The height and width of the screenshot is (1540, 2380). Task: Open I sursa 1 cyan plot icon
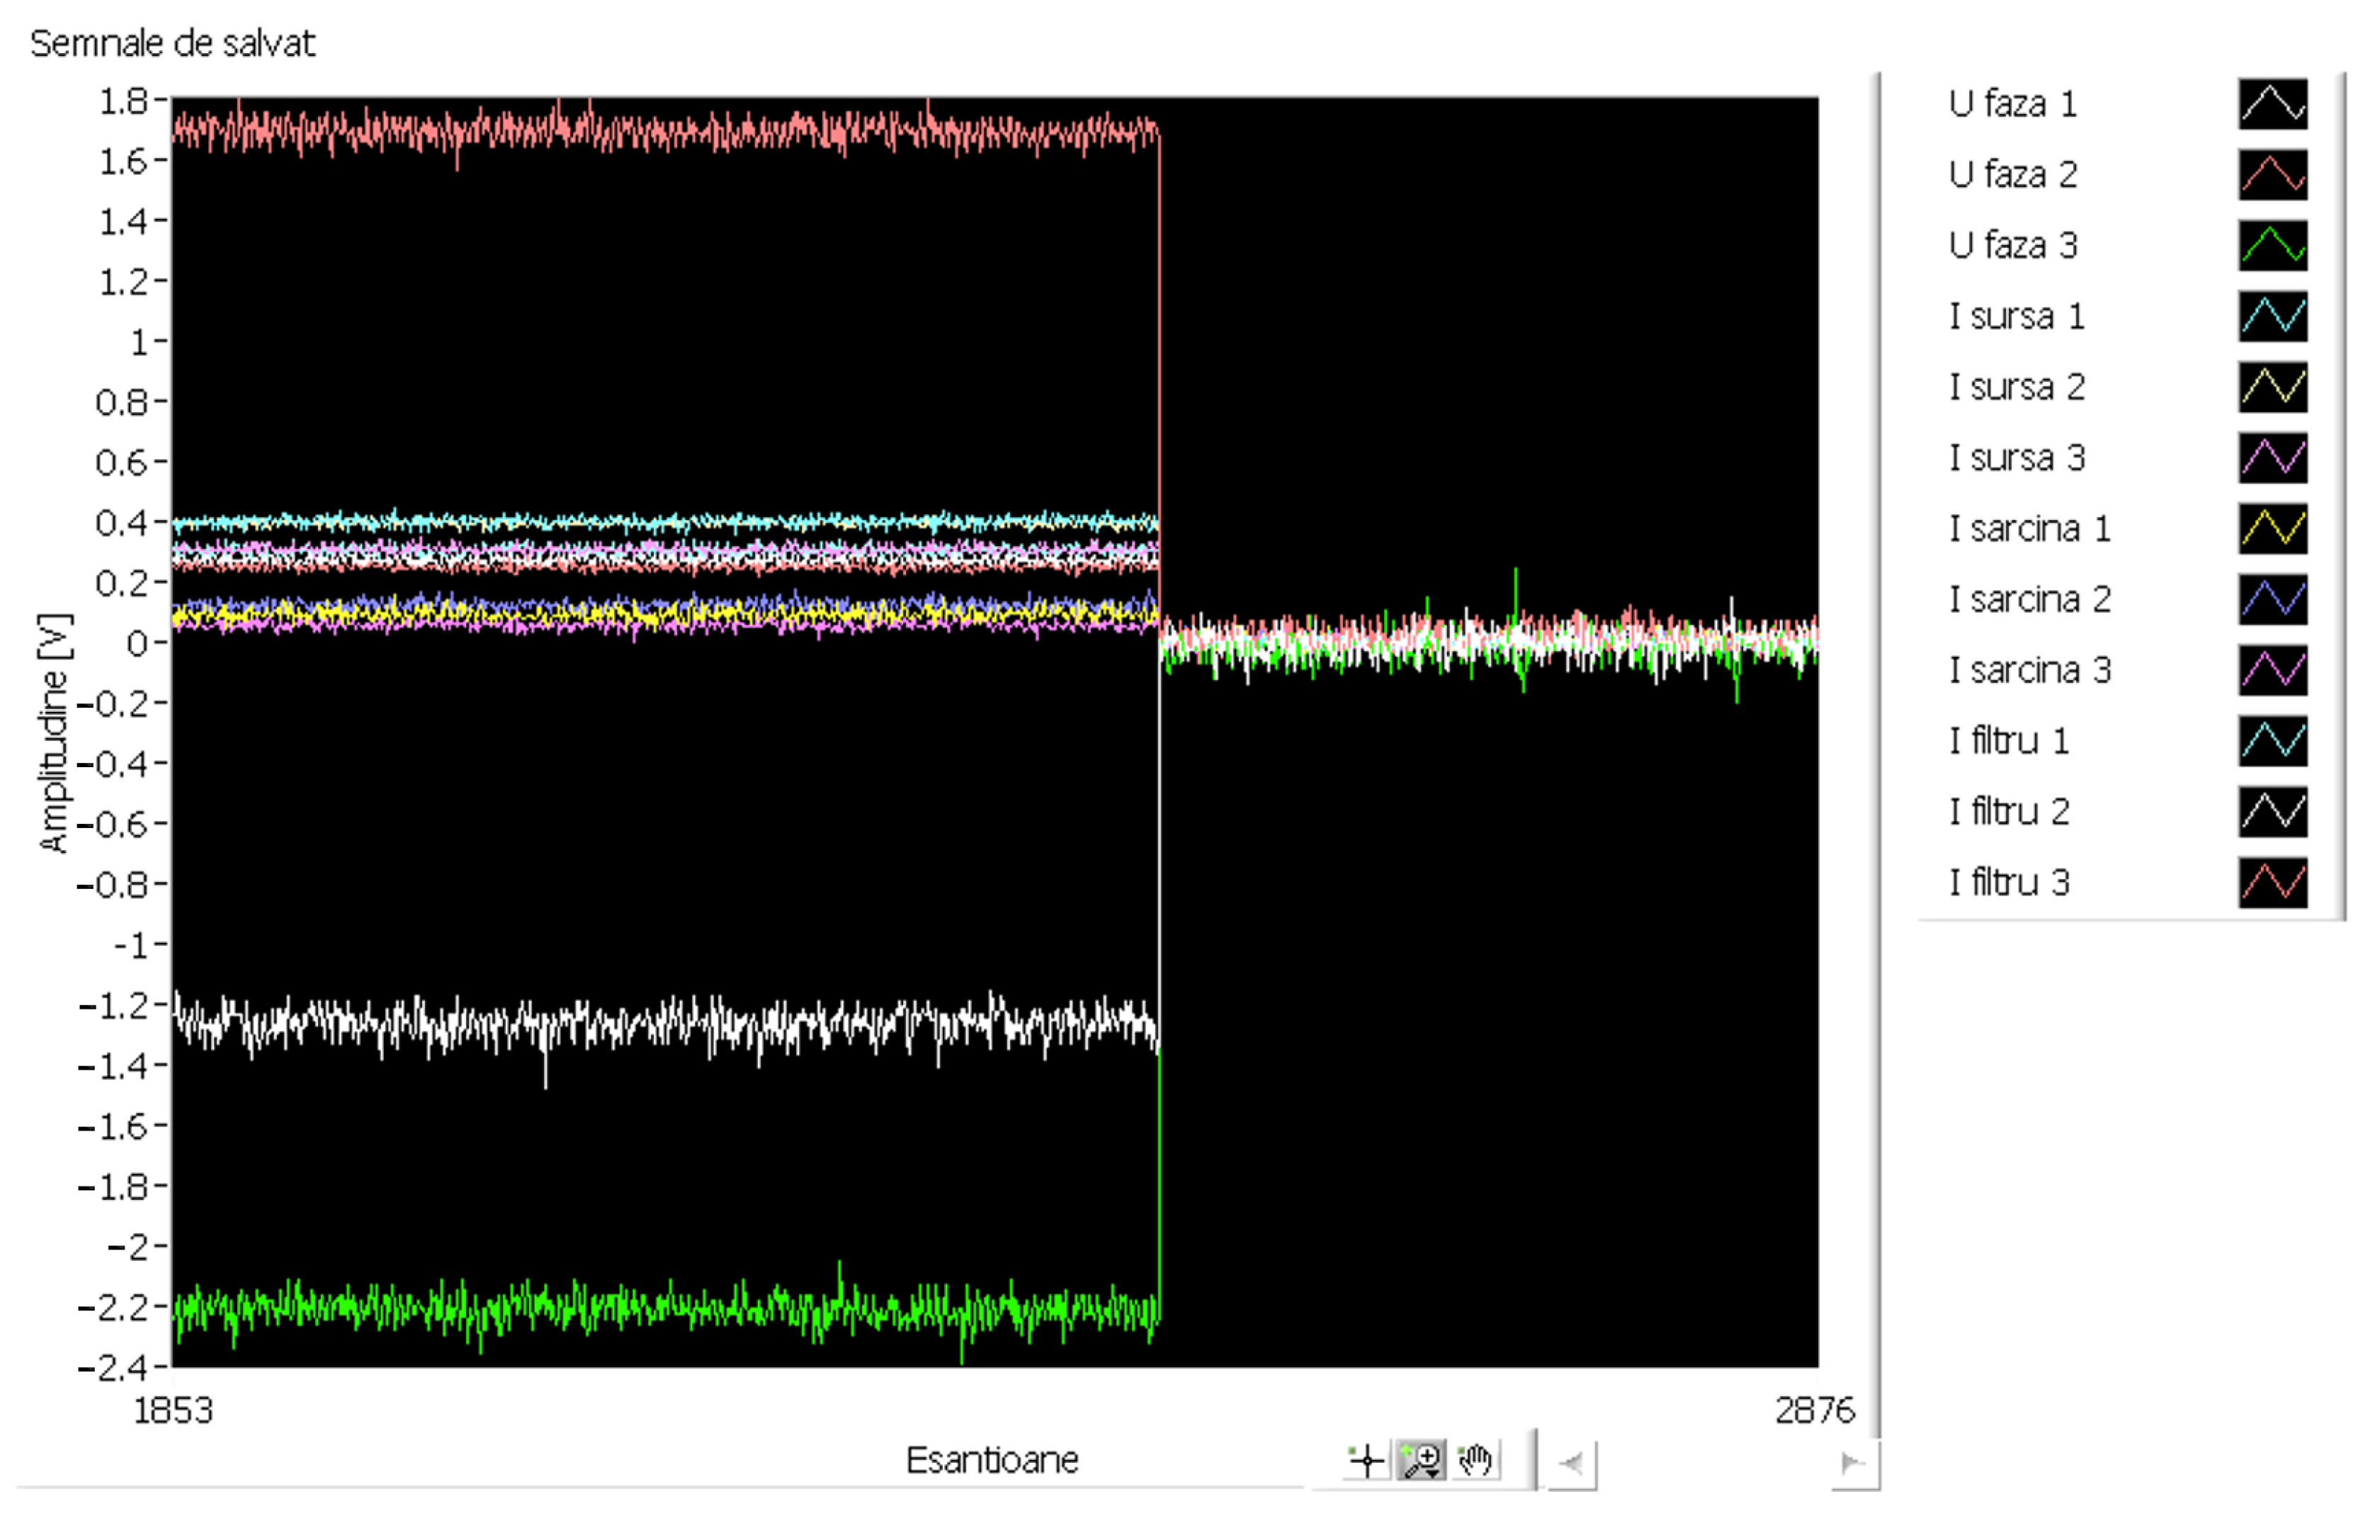click(x=2272, y=317)
